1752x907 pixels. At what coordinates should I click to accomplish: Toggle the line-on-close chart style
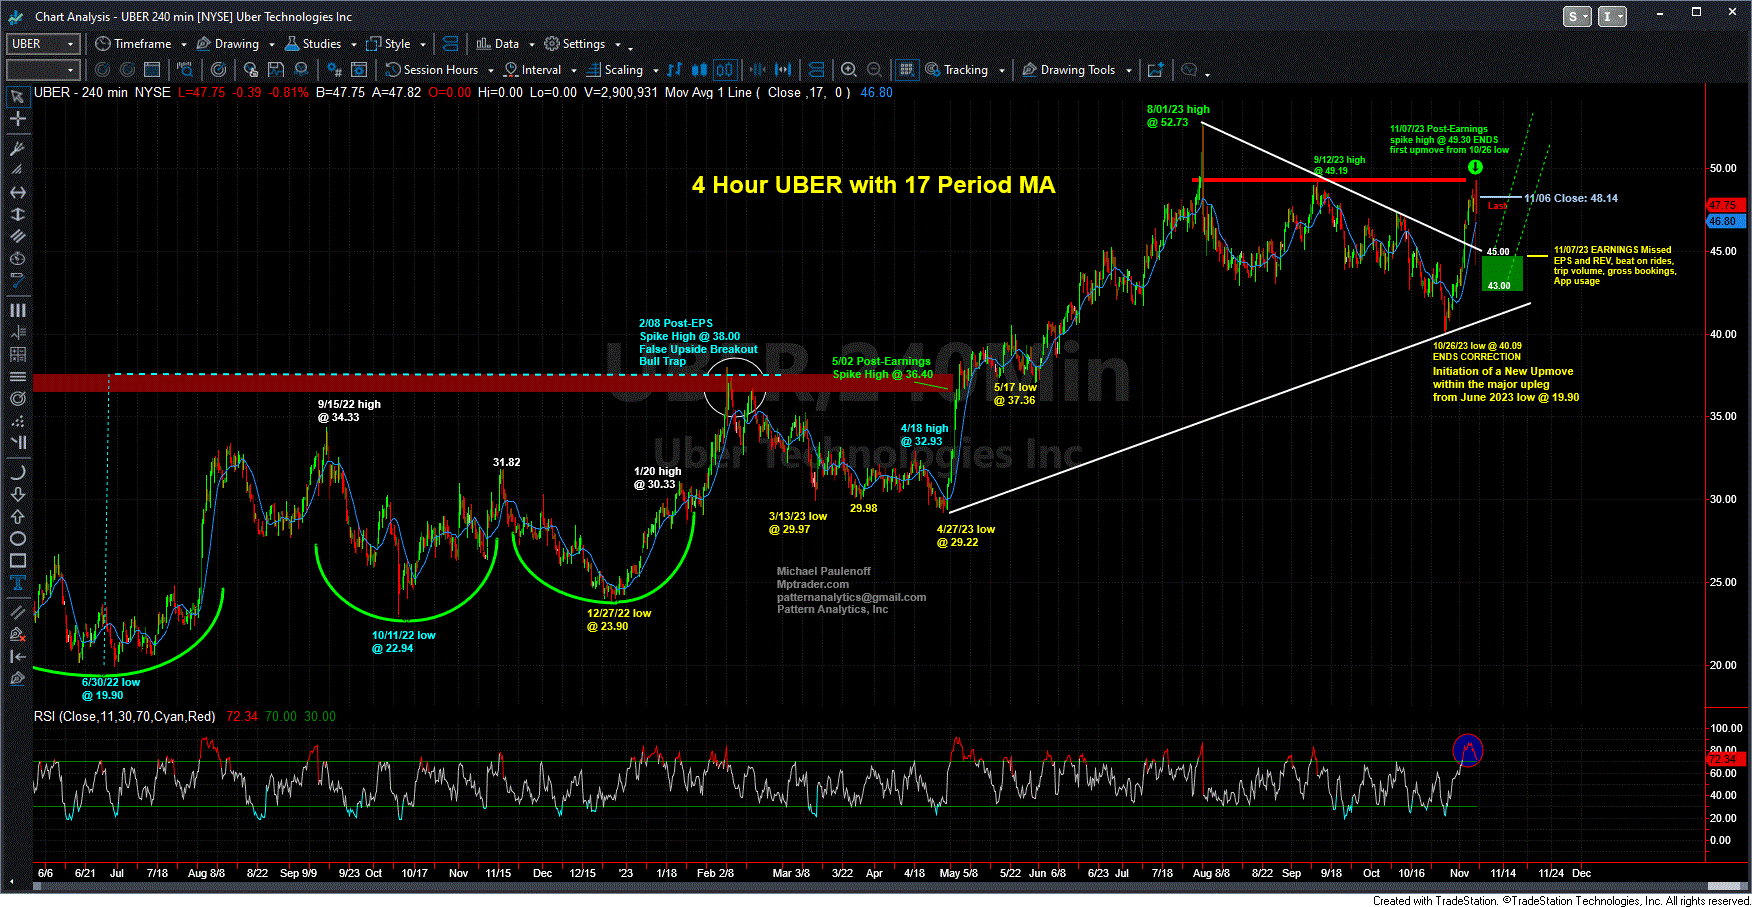coord(674,70)
